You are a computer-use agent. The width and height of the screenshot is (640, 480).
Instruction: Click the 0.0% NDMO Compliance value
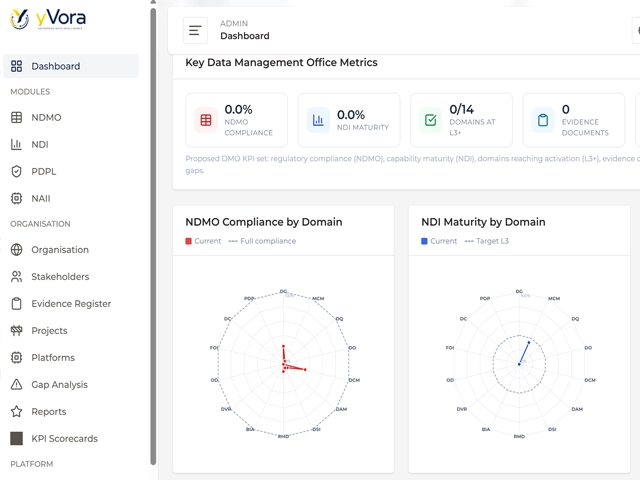tap(238, 109)
